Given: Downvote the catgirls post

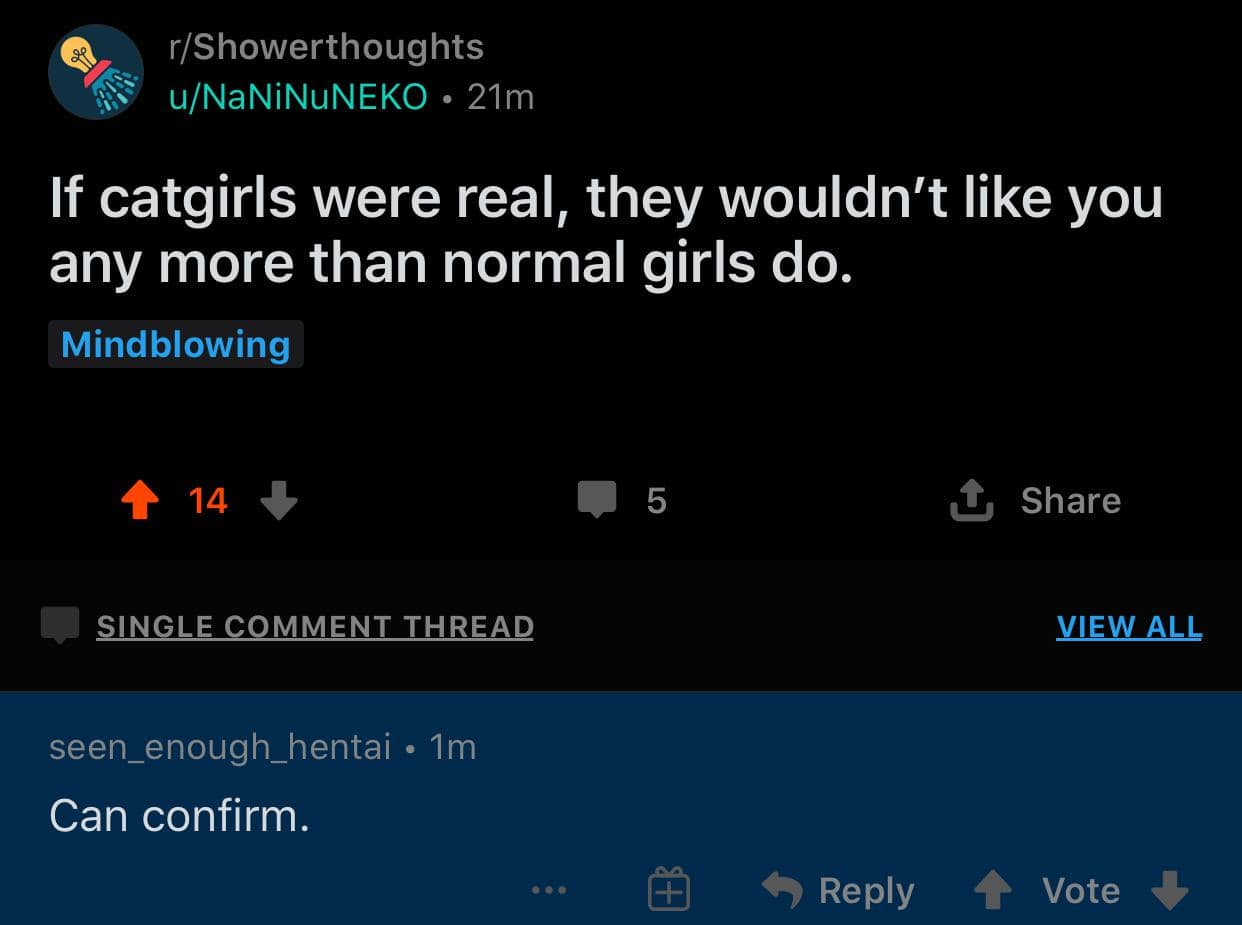Looking at the screenshot, I should [279, 500].
